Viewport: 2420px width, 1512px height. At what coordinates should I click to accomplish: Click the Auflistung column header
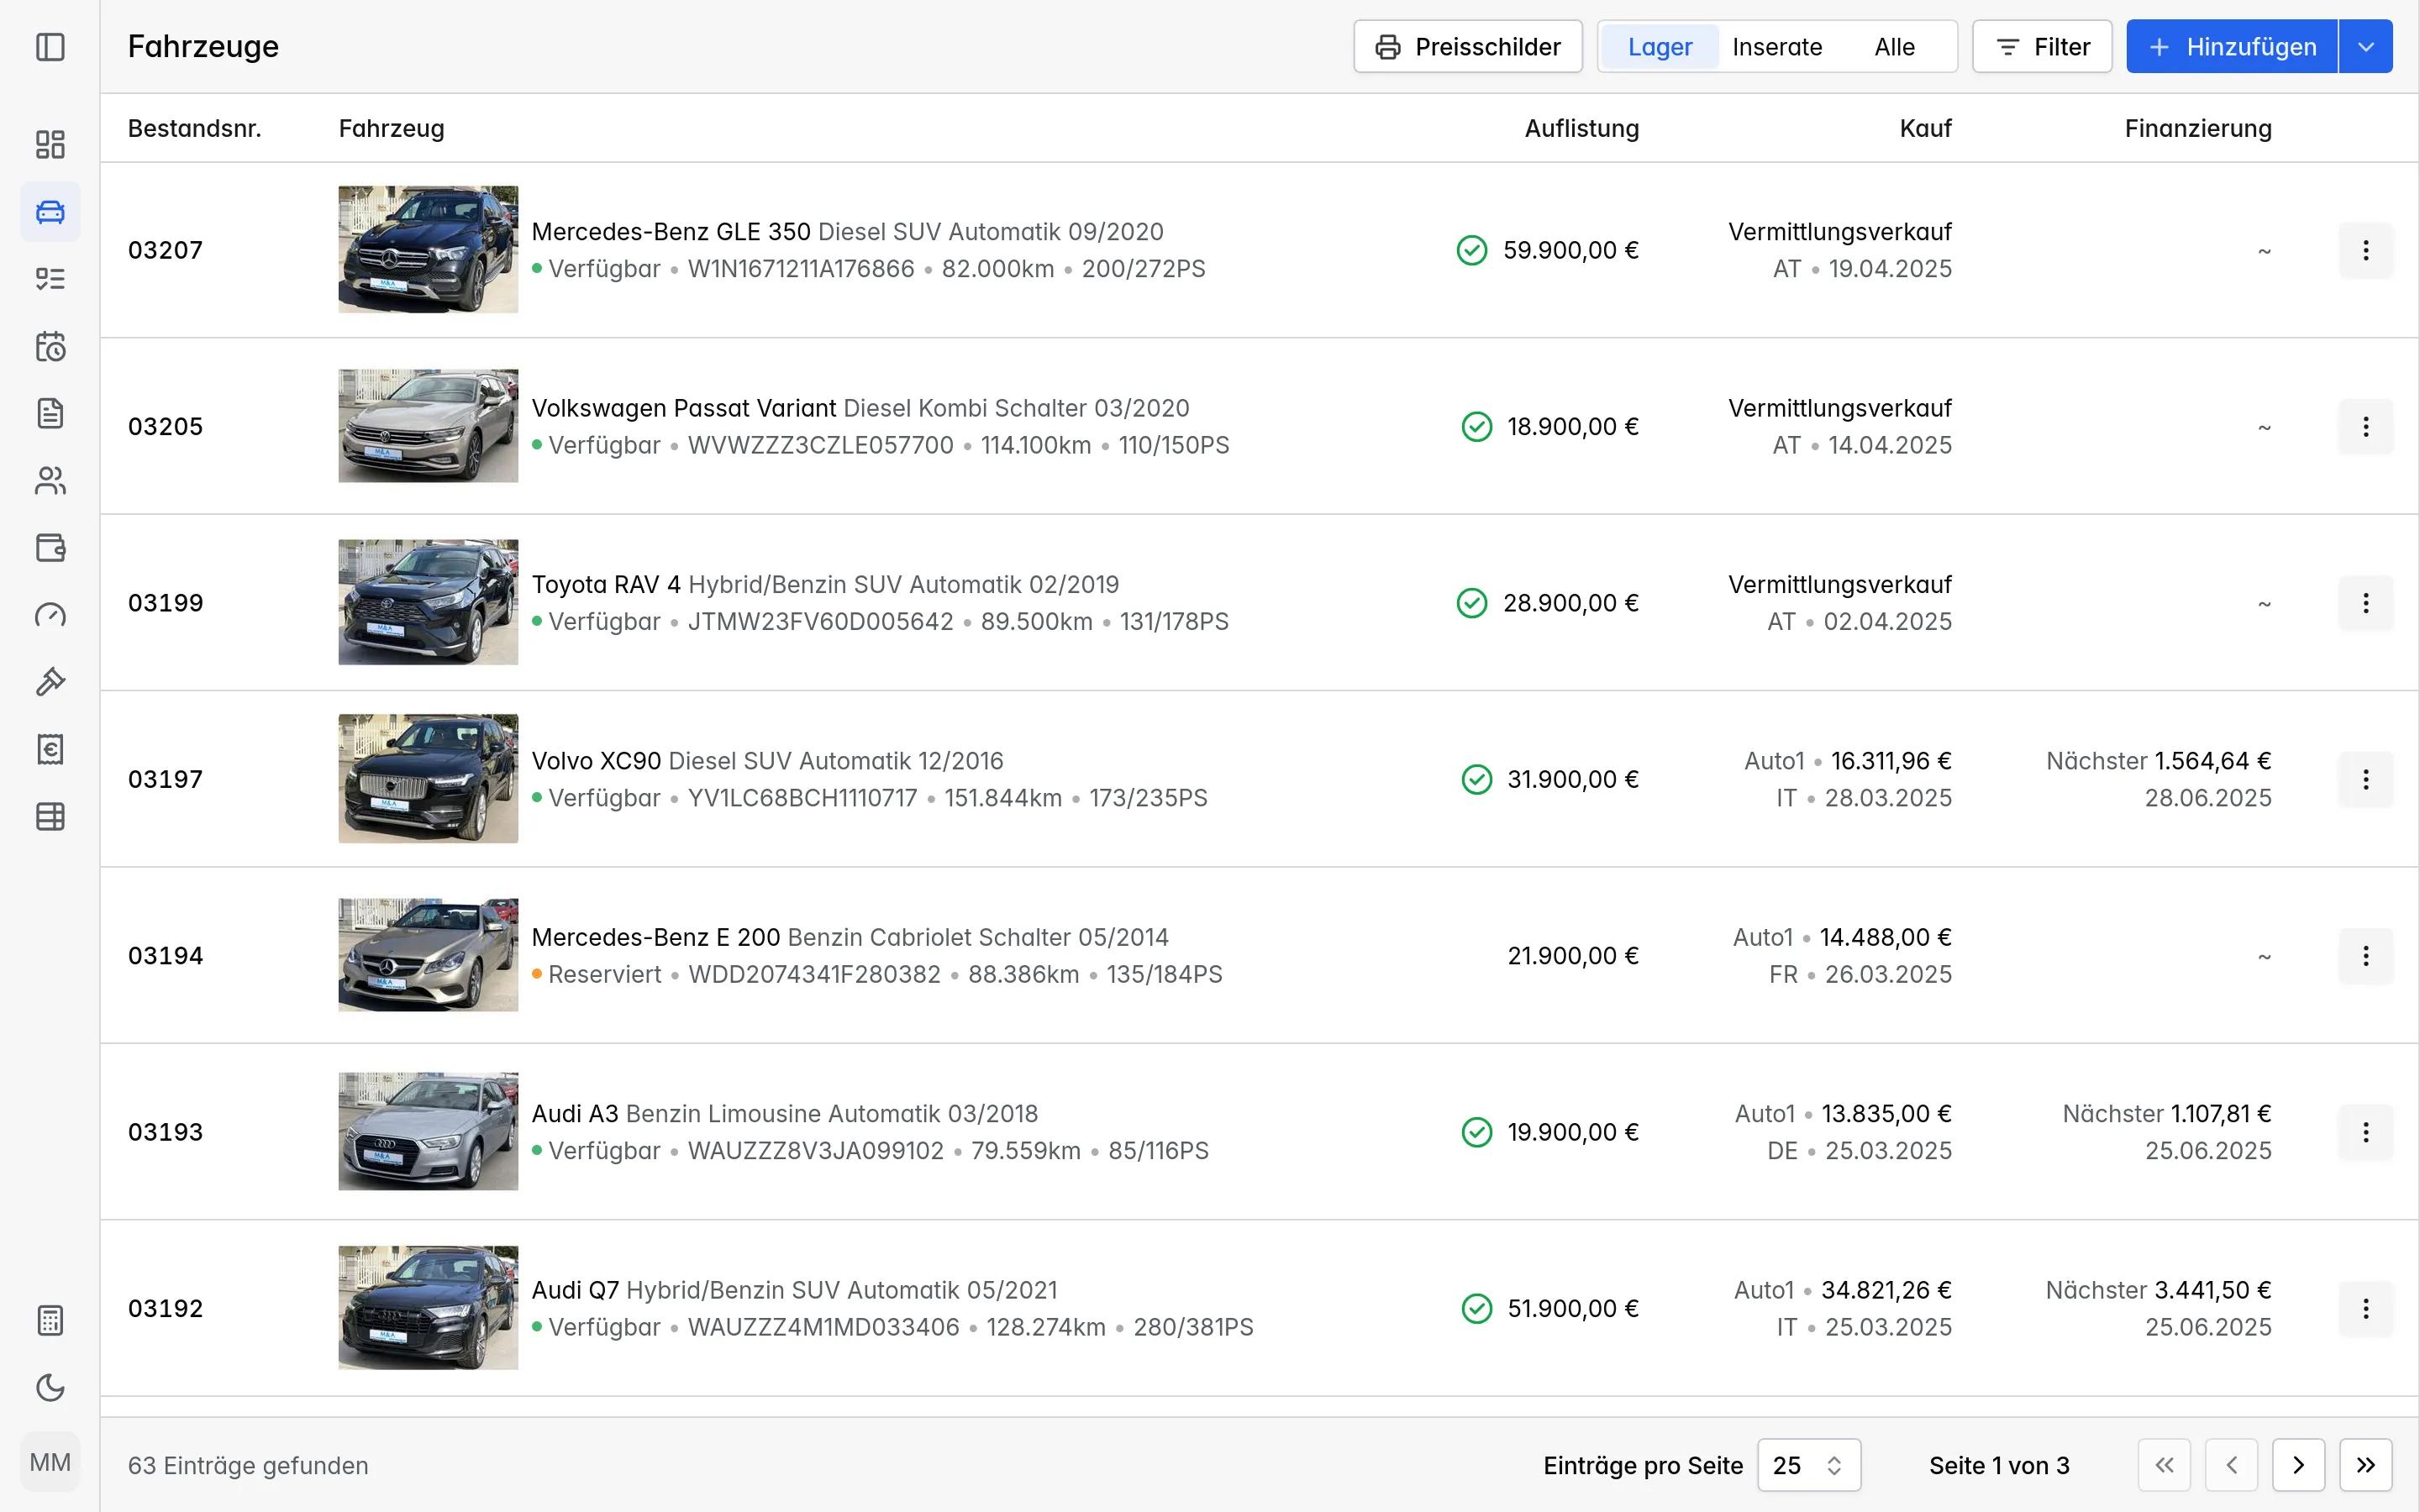tap(1581, 128)
